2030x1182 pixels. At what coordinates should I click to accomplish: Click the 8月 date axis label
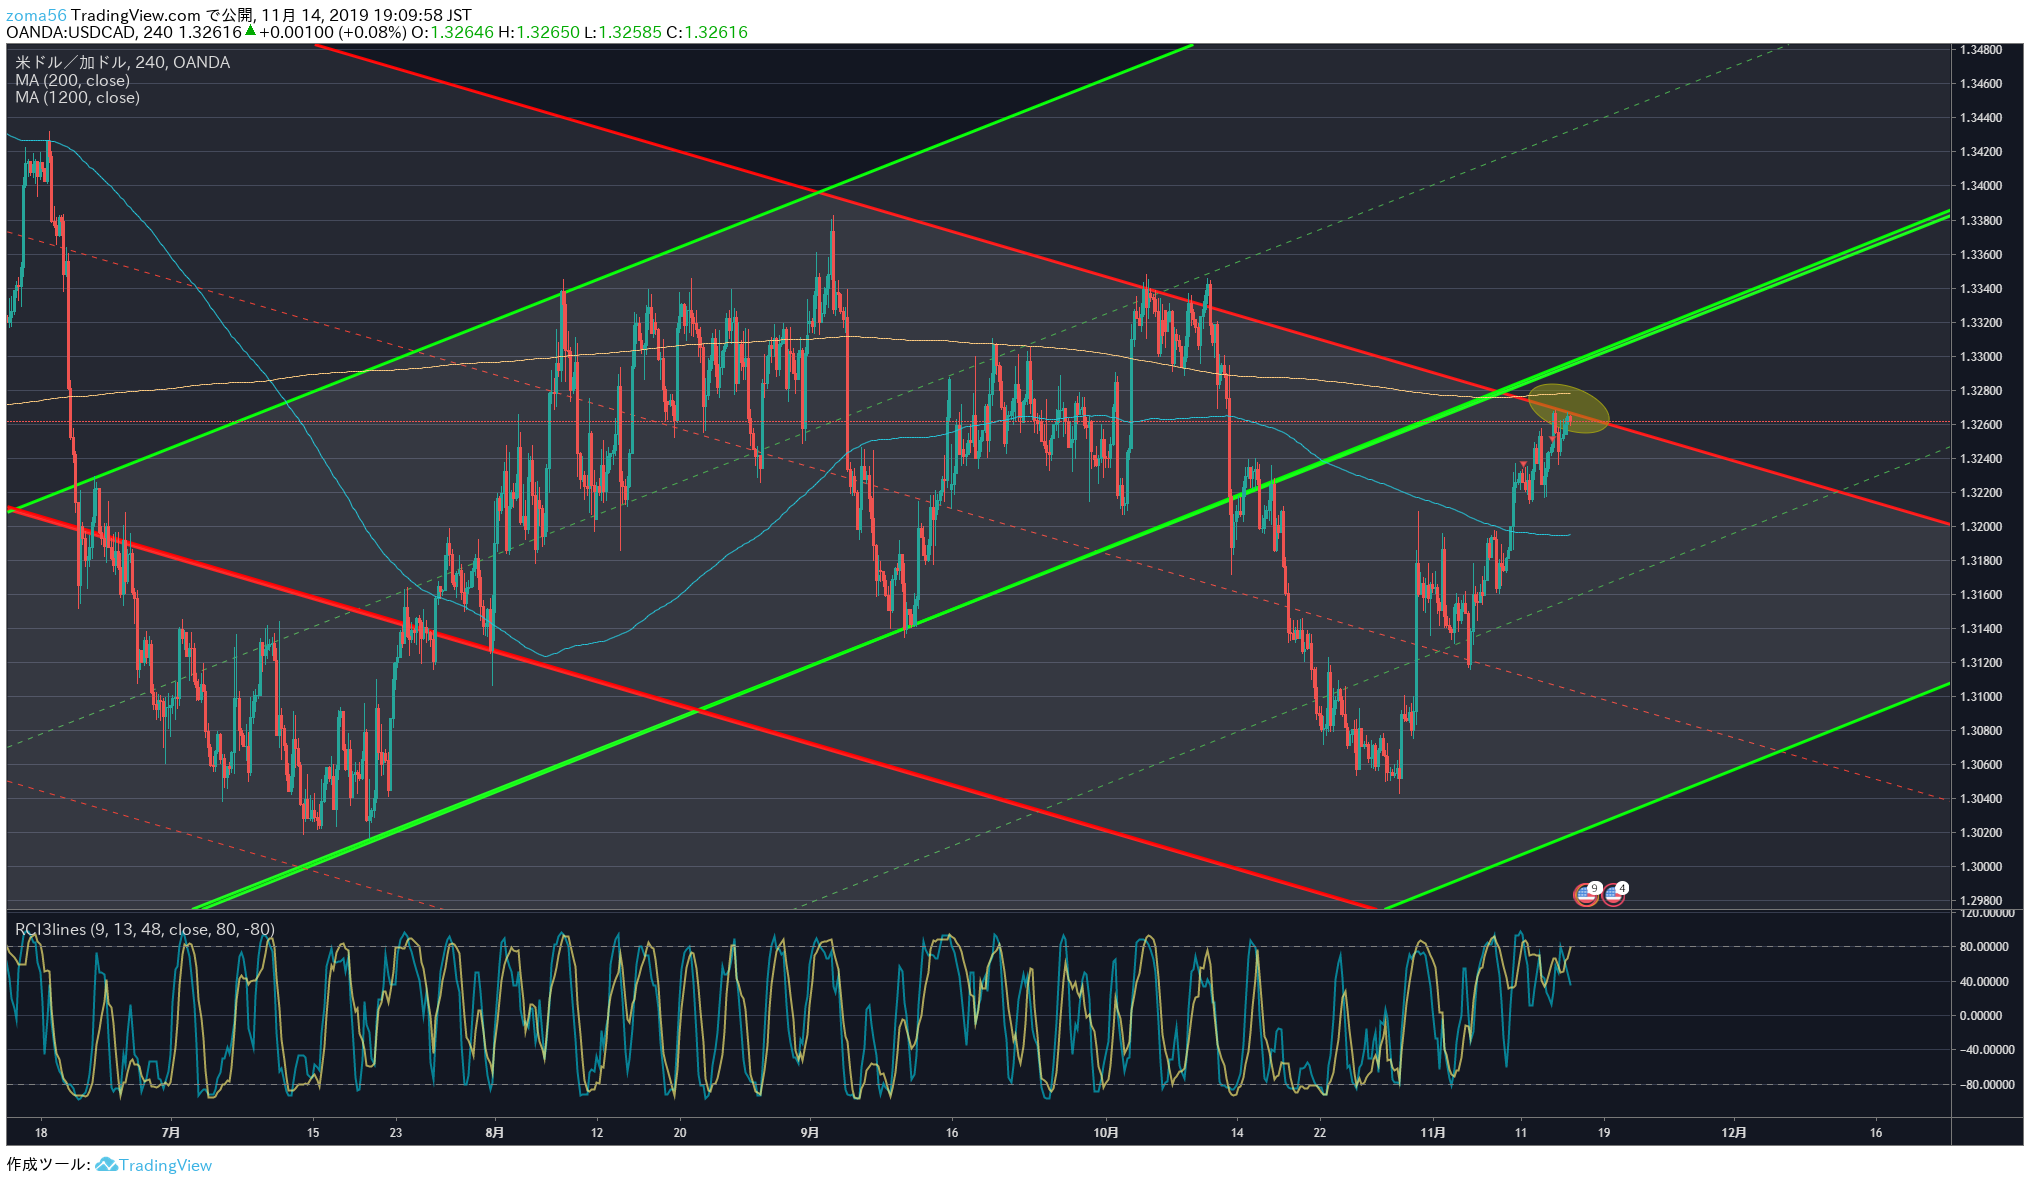(494, 1133)
